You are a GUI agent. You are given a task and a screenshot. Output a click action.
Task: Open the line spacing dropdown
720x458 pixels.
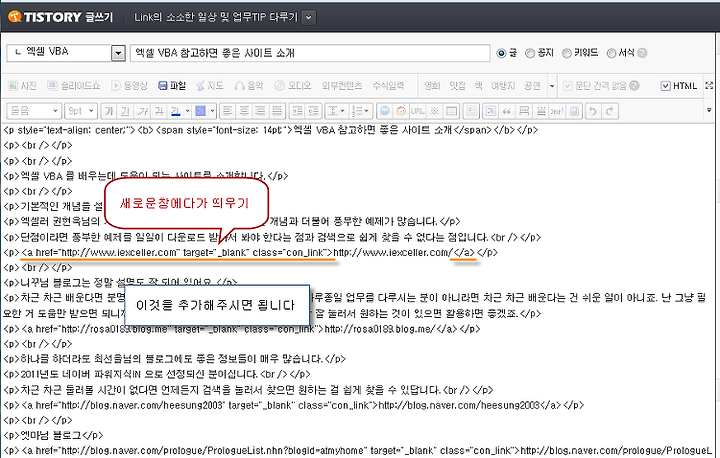pyautogui.click(x=337, y=111)
